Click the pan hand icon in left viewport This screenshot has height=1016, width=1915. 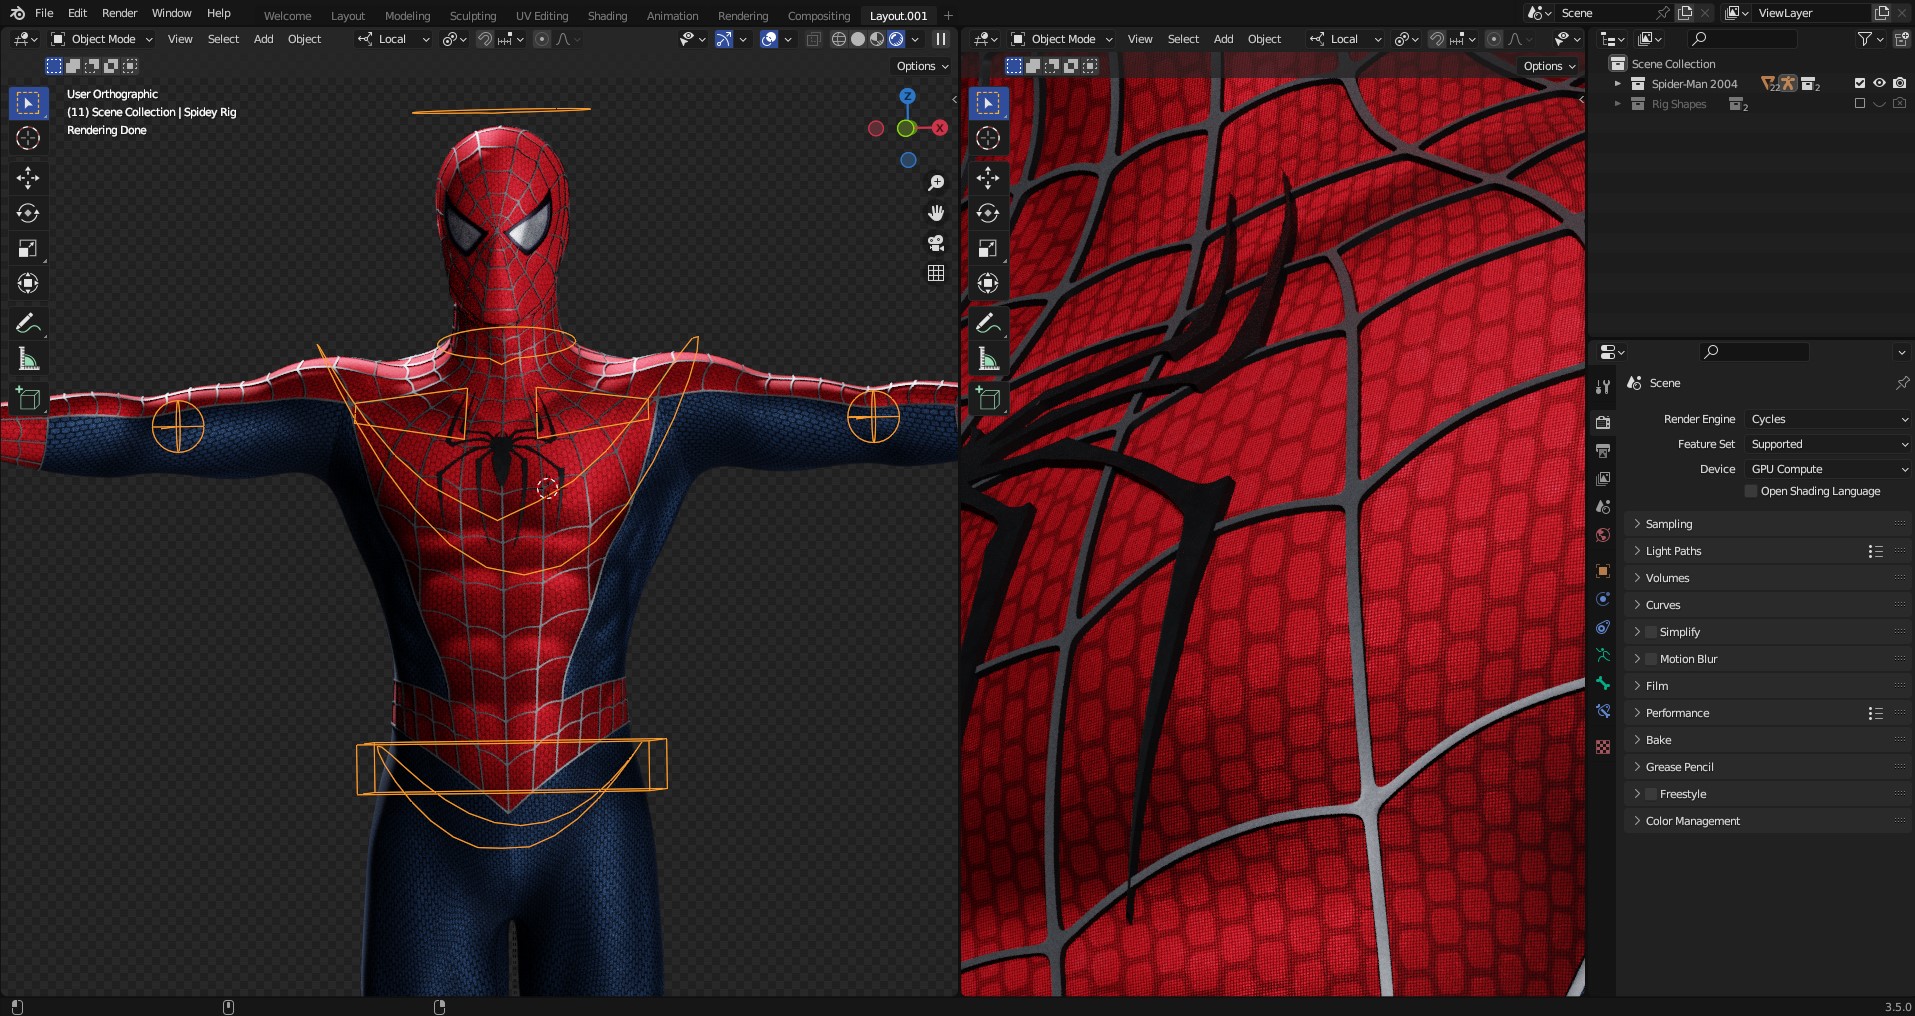click(936, 213)
